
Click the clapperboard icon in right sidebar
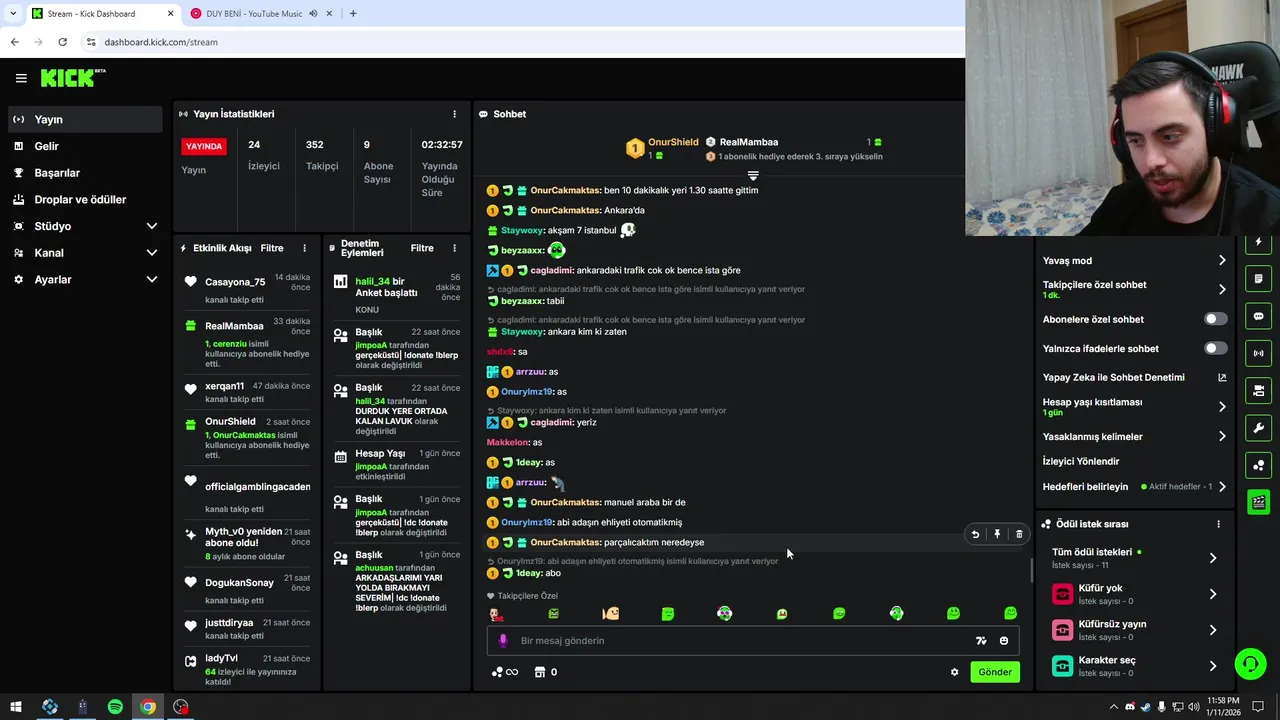click(1258, 502)
